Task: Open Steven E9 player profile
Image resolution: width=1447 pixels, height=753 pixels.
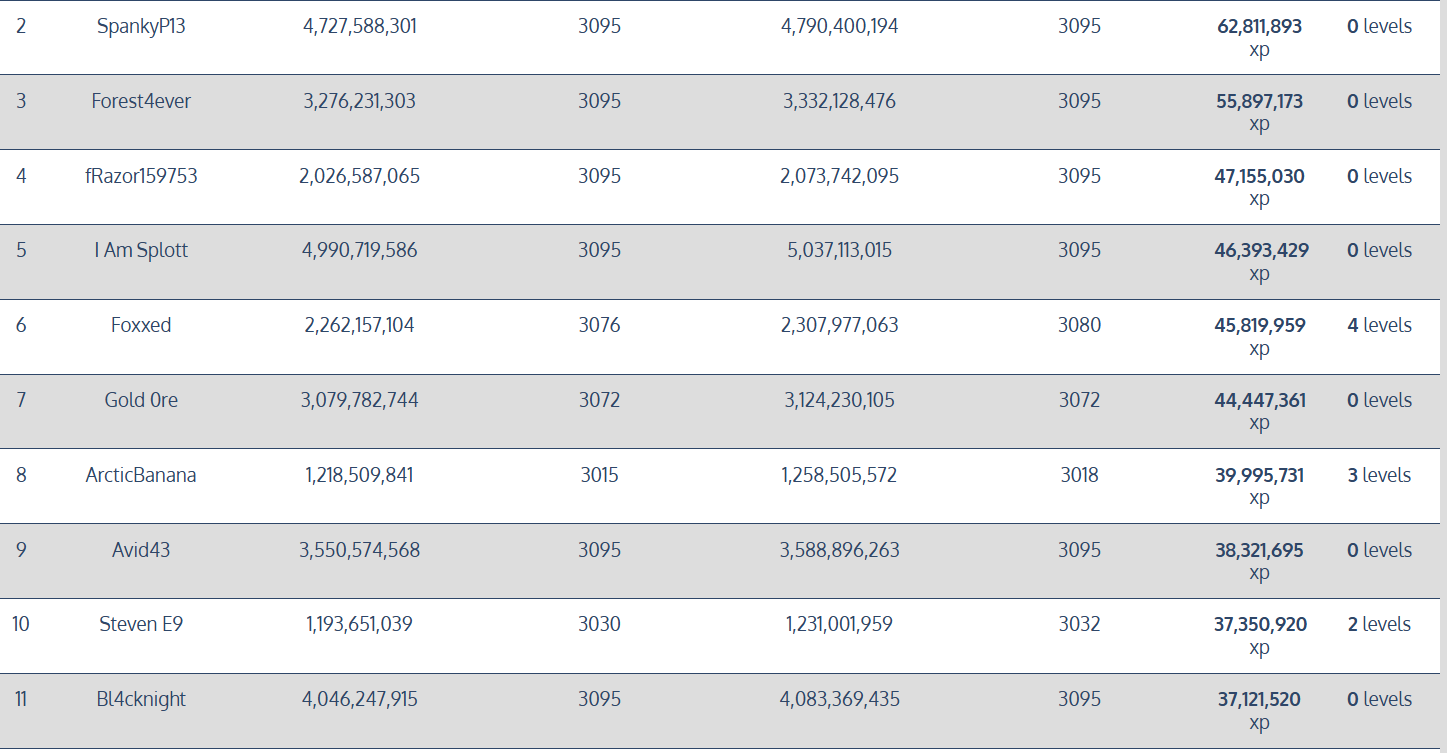Action: [x=141, y=624]
